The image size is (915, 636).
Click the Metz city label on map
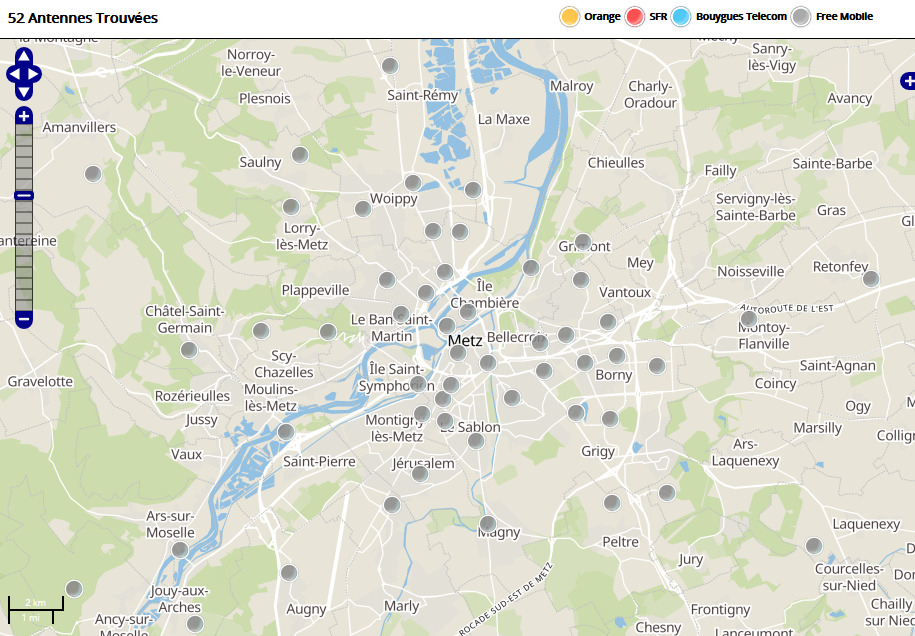pyautogui.click(x=465, y=341)
